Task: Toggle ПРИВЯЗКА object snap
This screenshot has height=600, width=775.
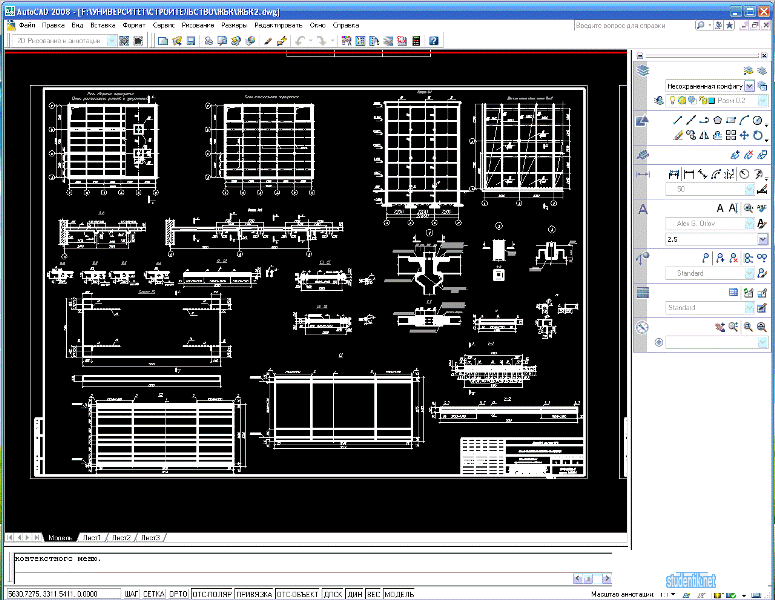Action: click(x=254, y=594)
